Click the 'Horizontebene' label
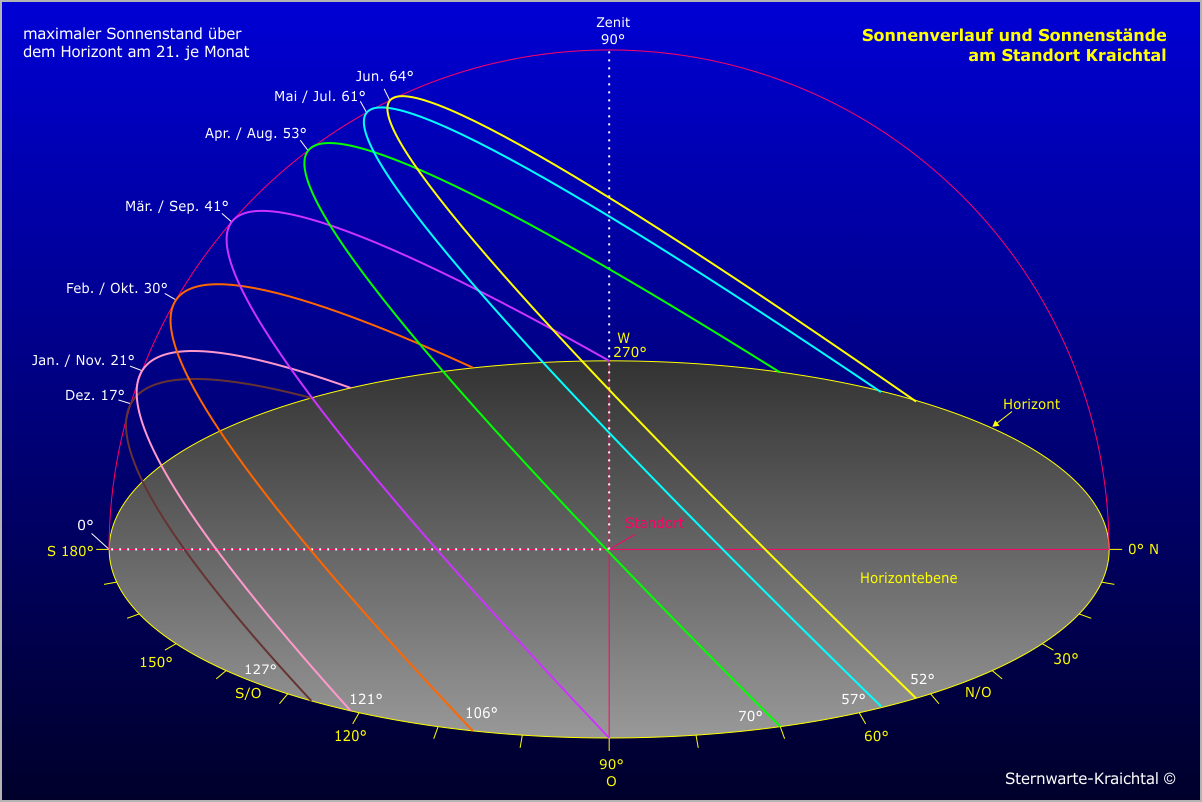 [x=908, y=578]
